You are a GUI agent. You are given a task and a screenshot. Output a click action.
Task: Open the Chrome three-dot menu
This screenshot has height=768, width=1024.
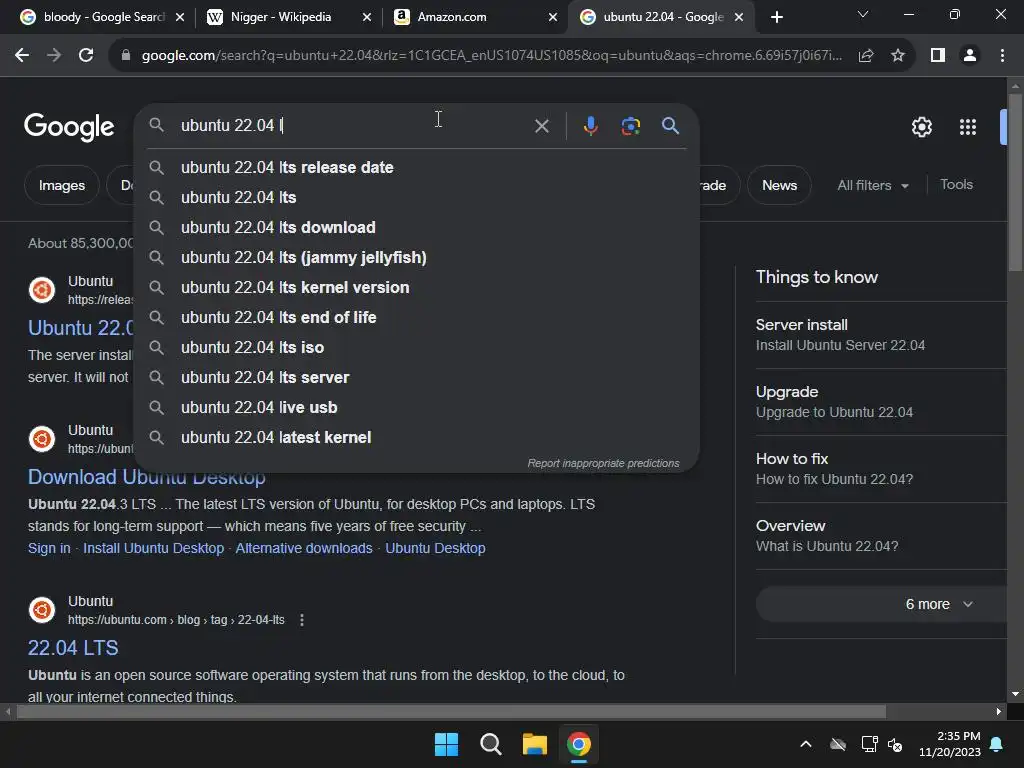[1002, 56]
